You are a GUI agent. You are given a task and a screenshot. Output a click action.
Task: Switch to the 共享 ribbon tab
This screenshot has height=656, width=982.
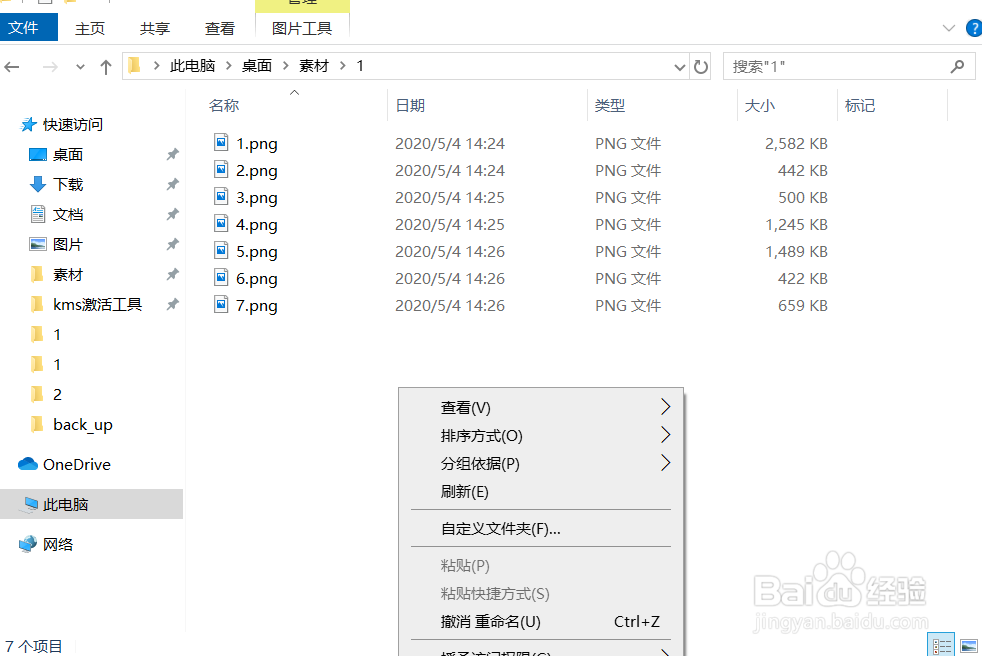point(154,28)
